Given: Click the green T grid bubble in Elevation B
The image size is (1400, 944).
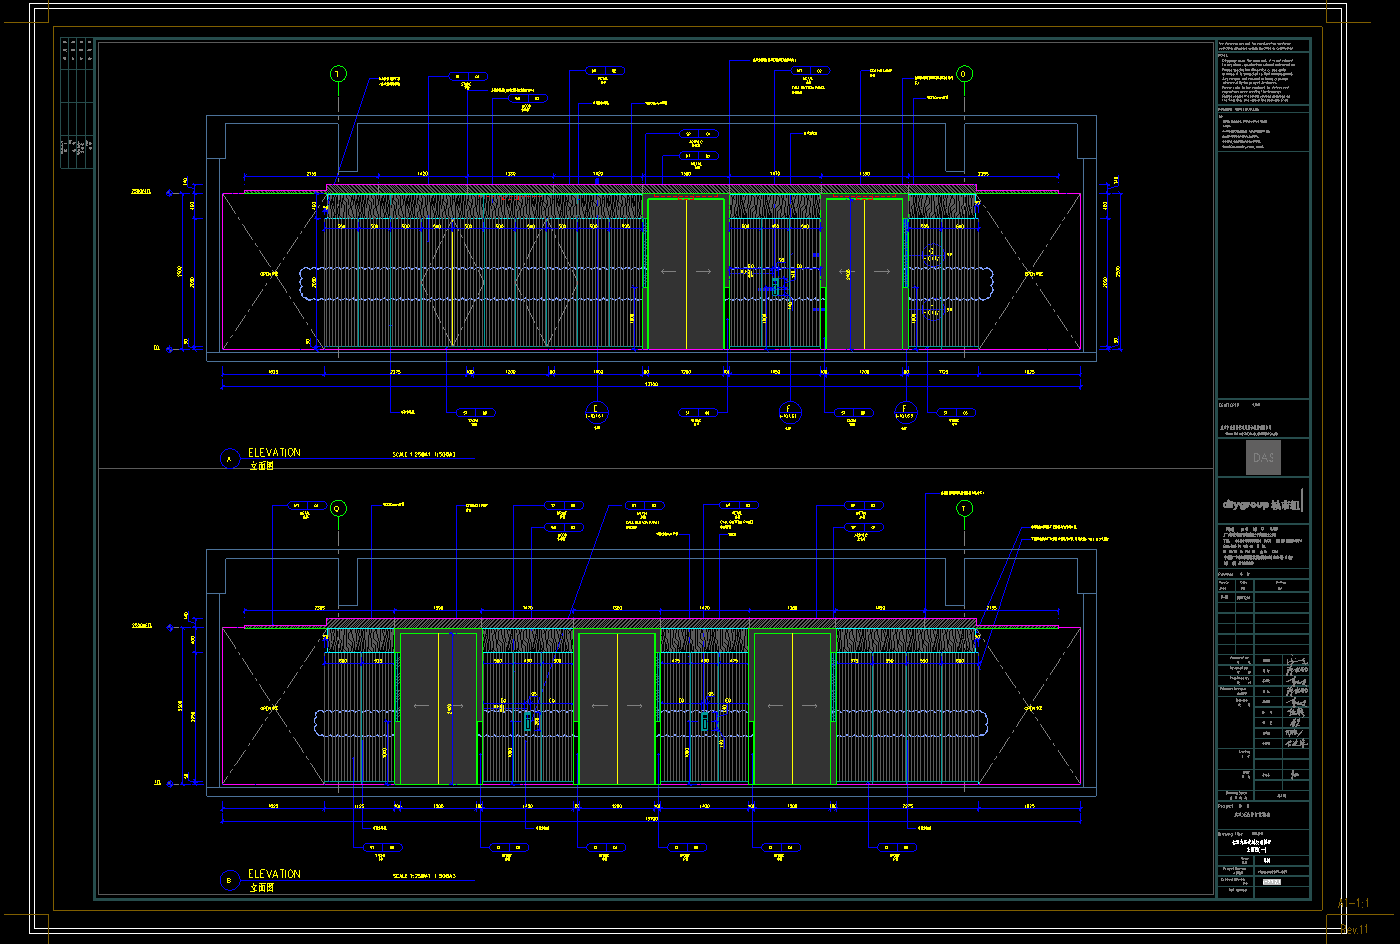Looking at the screenshot, I should [964, 508].
